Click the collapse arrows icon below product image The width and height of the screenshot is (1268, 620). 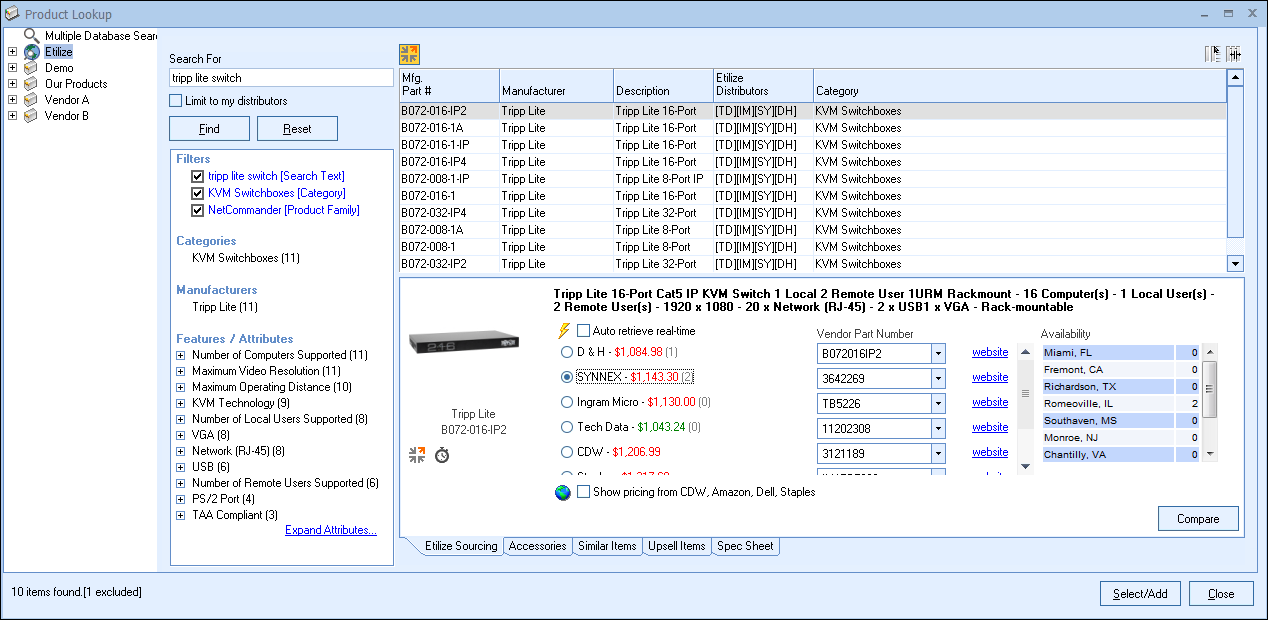[417, 455]
